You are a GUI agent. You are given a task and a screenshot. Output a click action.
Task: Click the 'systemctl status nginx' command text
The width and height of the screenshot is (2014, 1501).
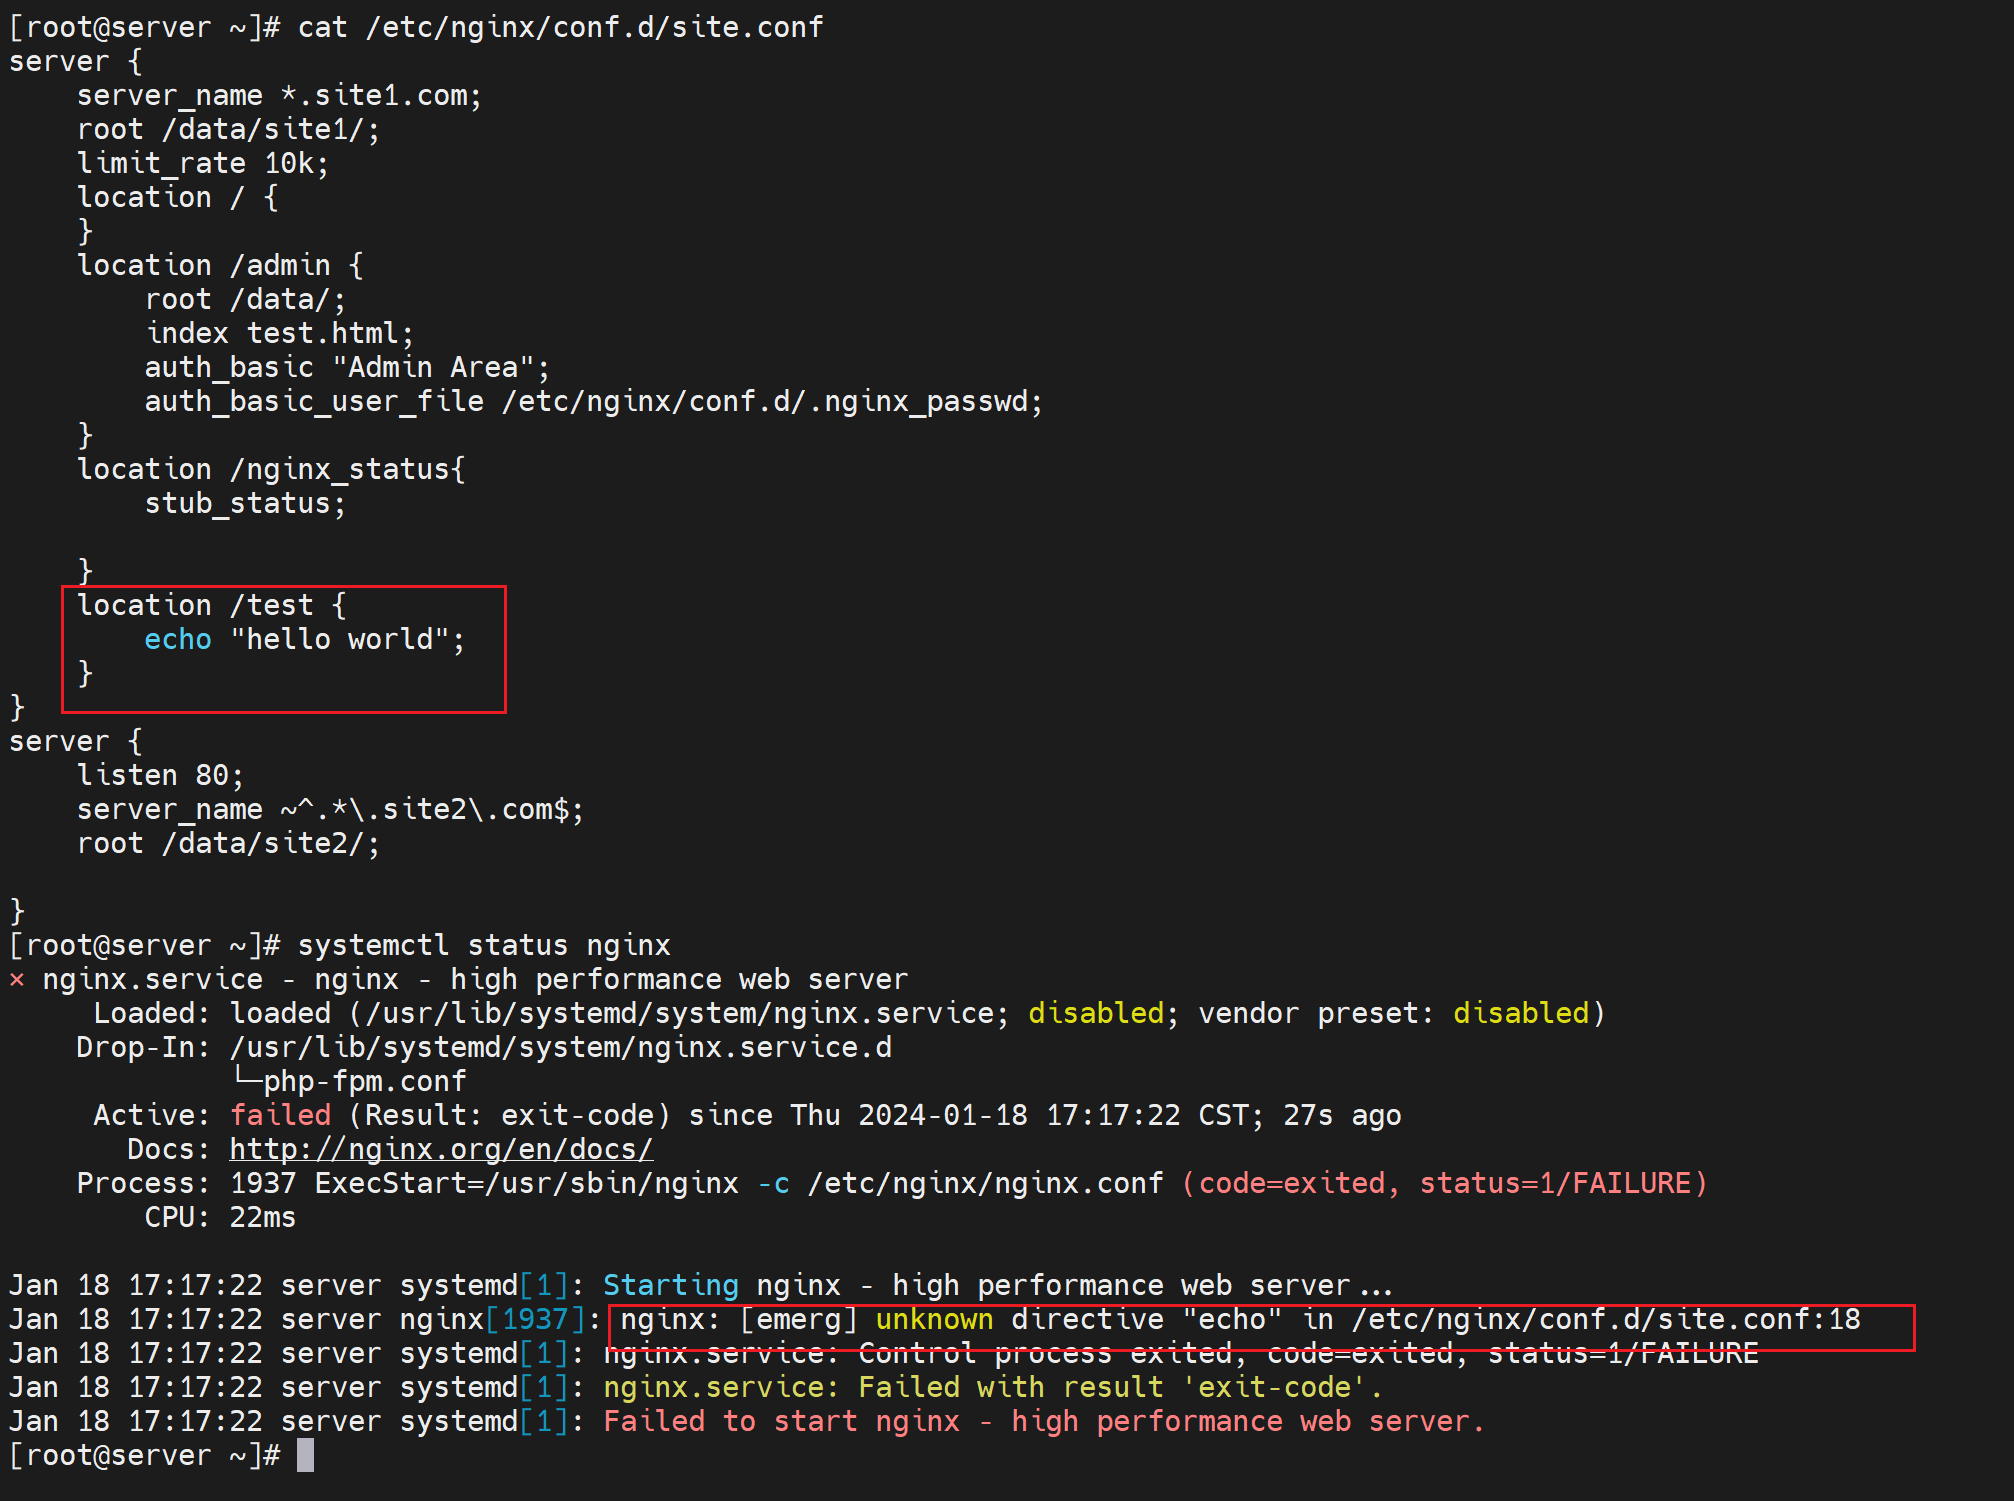(x=484, y=945)
